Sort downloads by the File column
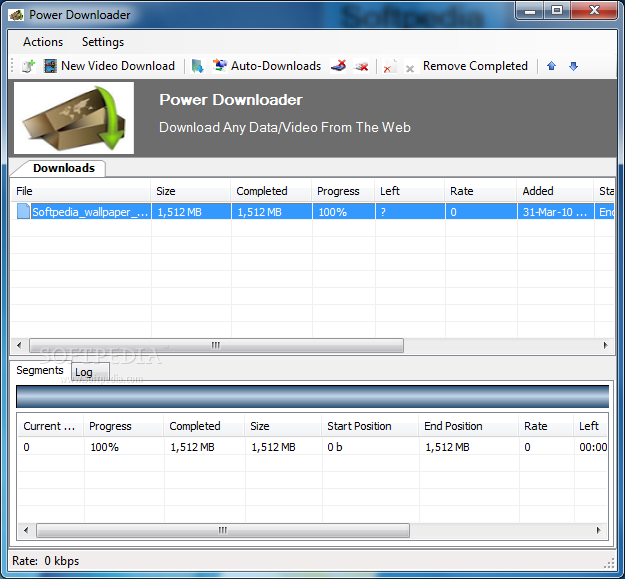Image resolution: width=625 pixels, height=579 pixels. pyautogui.click(x=81, y=191)
